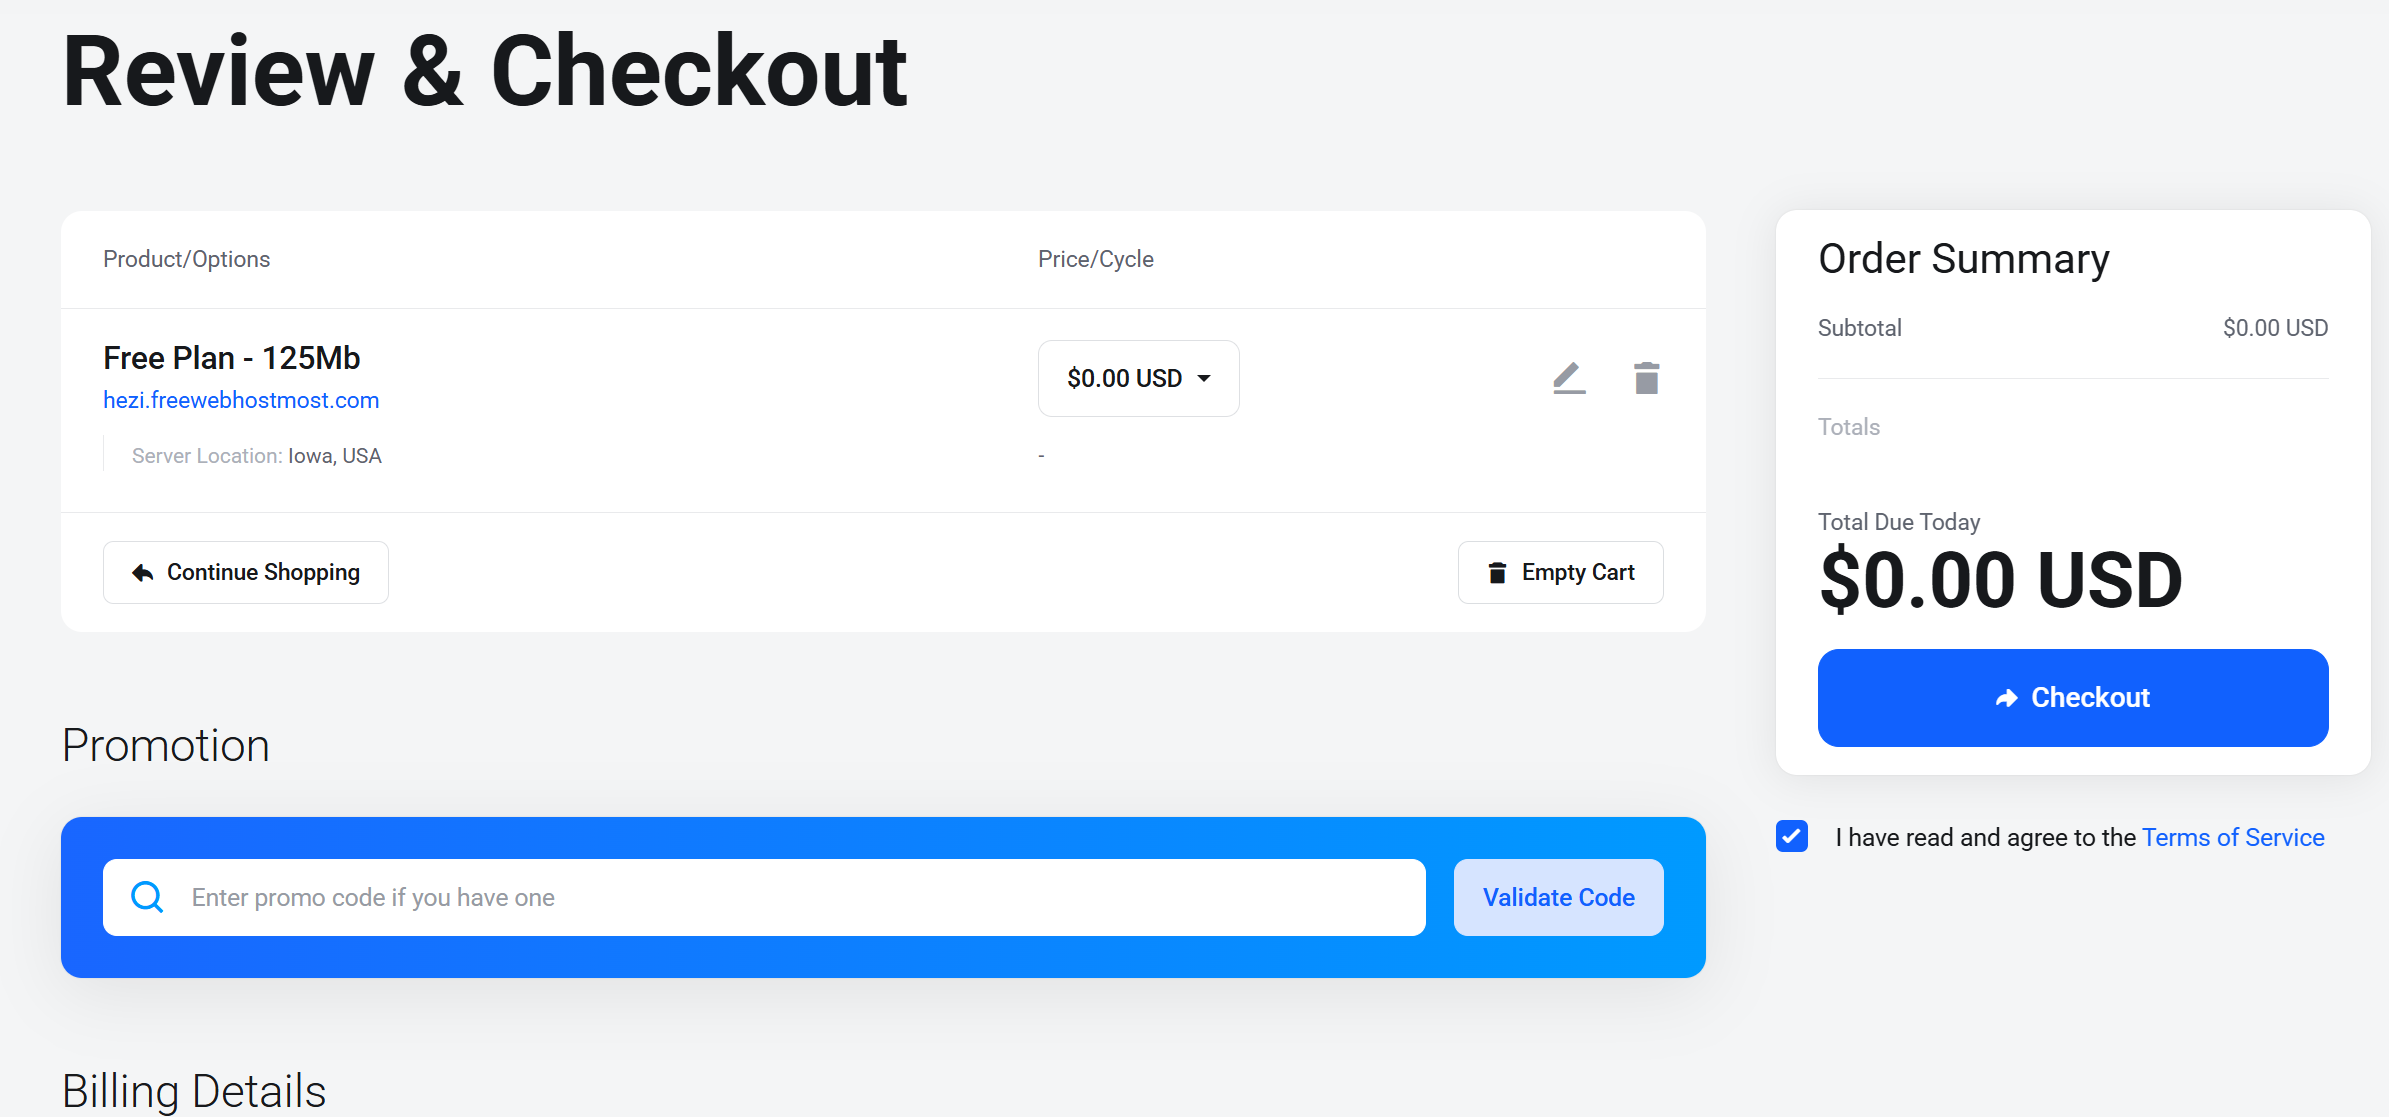Remove Free Plan using the trash icon

pos(1646,378)
